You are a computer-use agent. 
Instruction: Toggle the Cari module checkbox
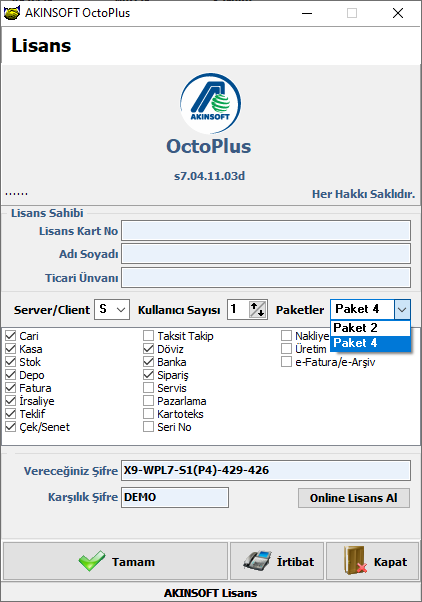tap(10, 336)
